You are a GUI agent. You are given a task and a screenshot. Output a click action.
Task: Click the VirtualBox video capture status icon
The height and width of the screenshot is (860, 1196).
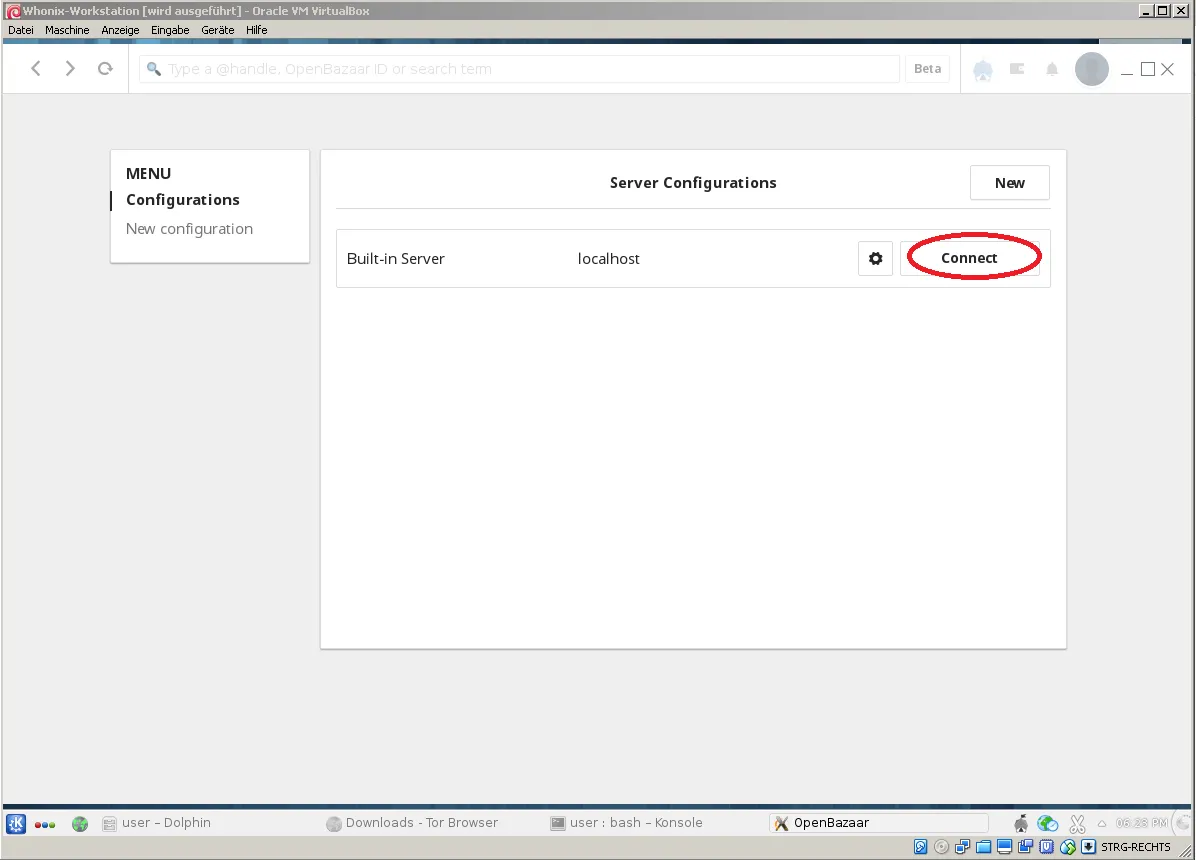(x=1025, y=846)
